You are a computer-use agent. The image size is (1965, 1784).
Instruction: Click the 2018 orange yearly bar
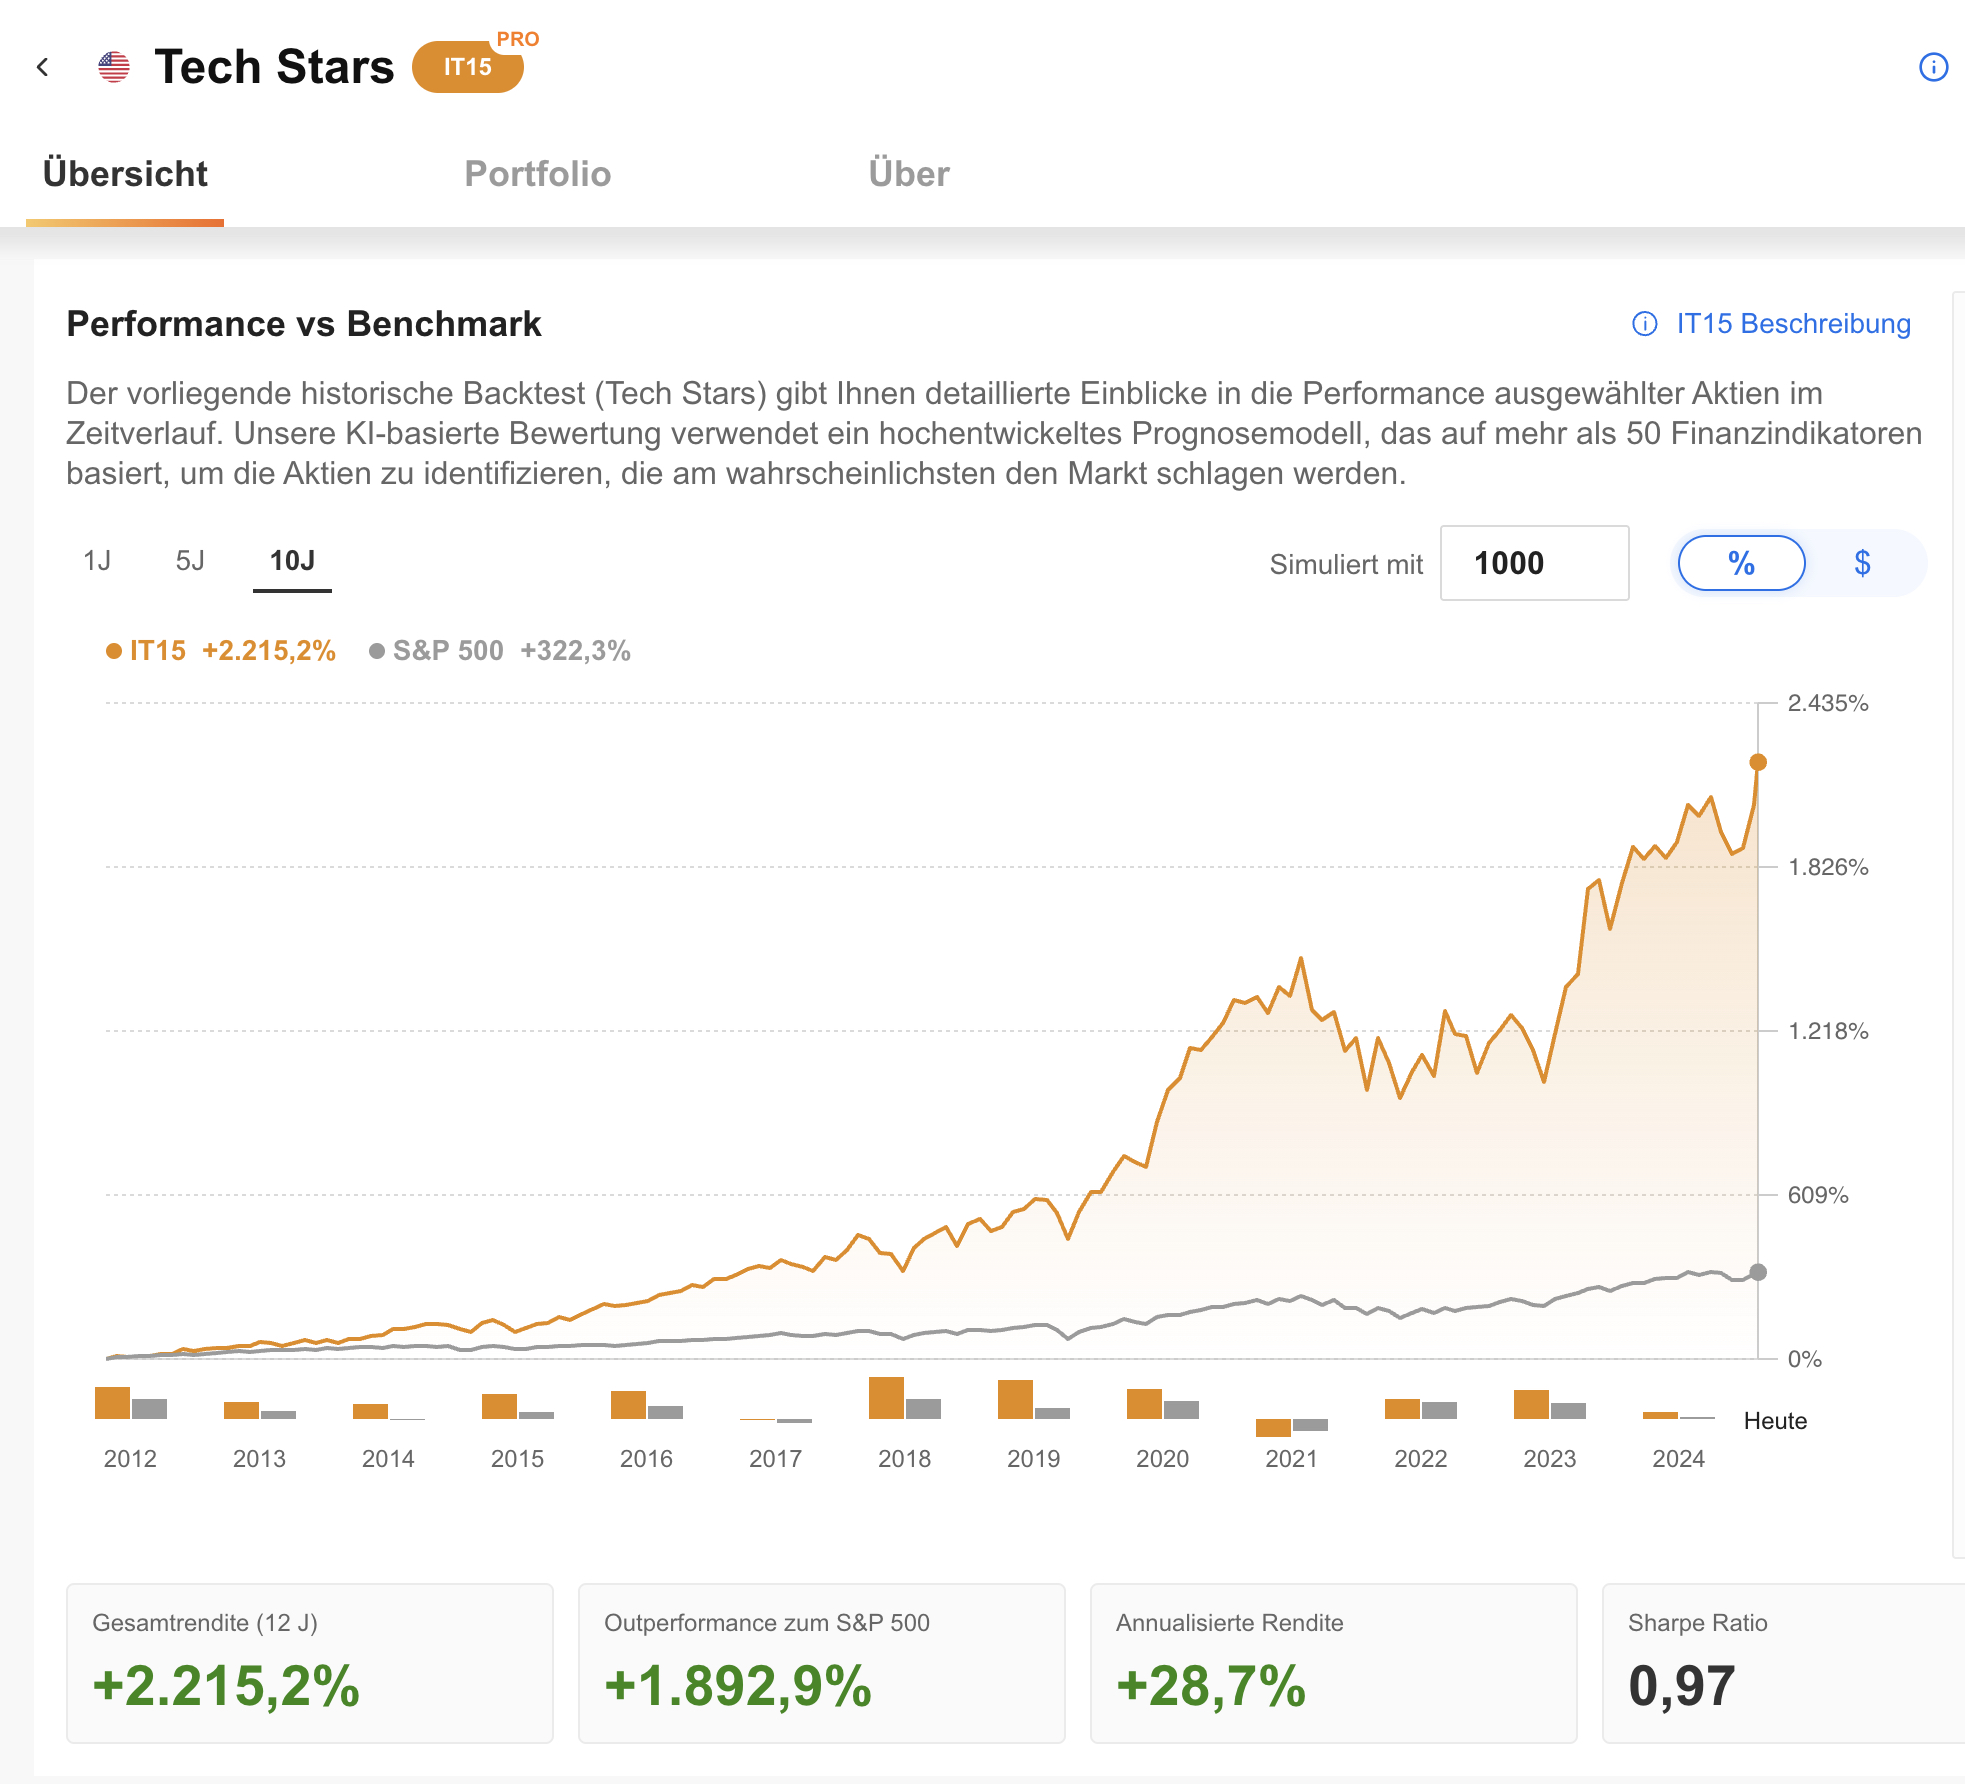coord(886,1397)
